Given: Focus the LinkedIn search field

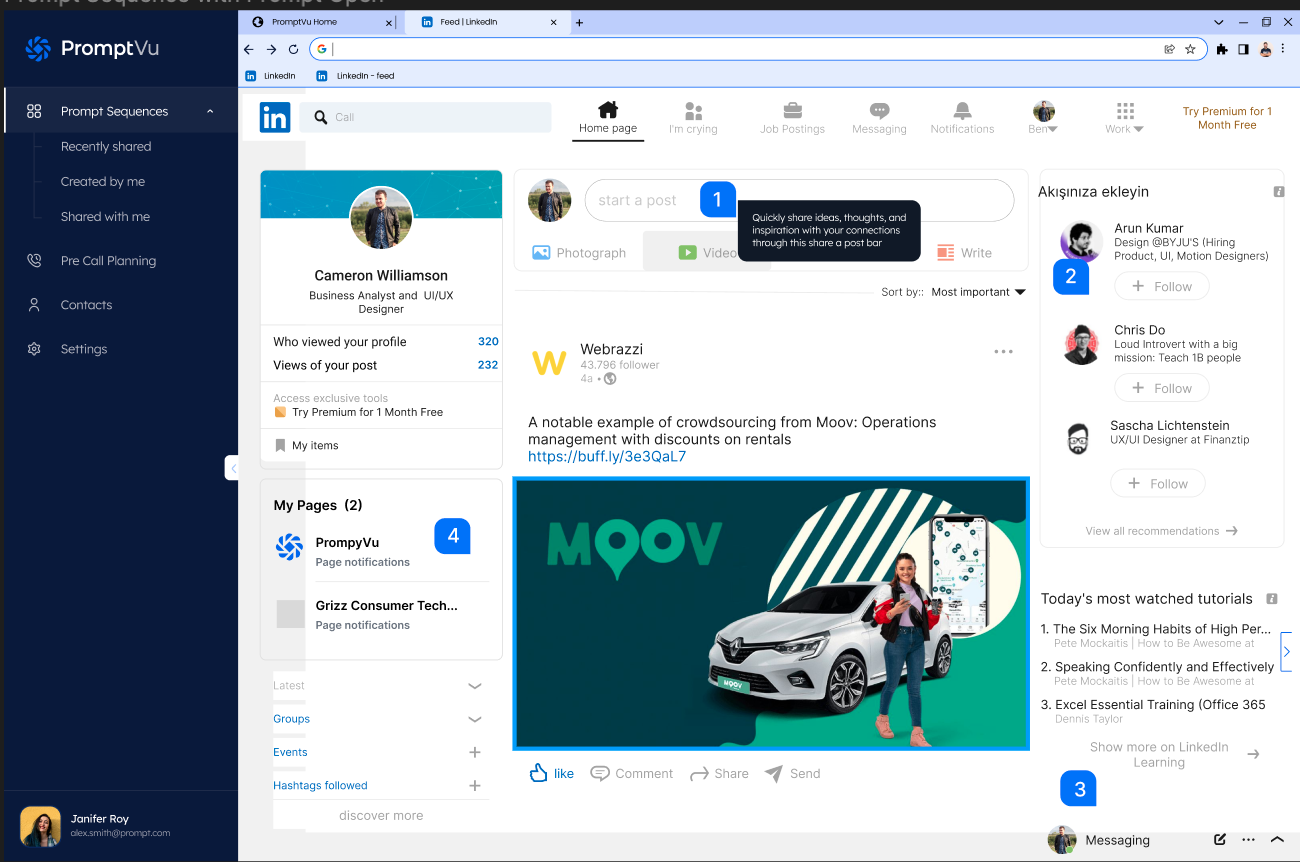Looking at the screenshot, I should tap(426, 117).
